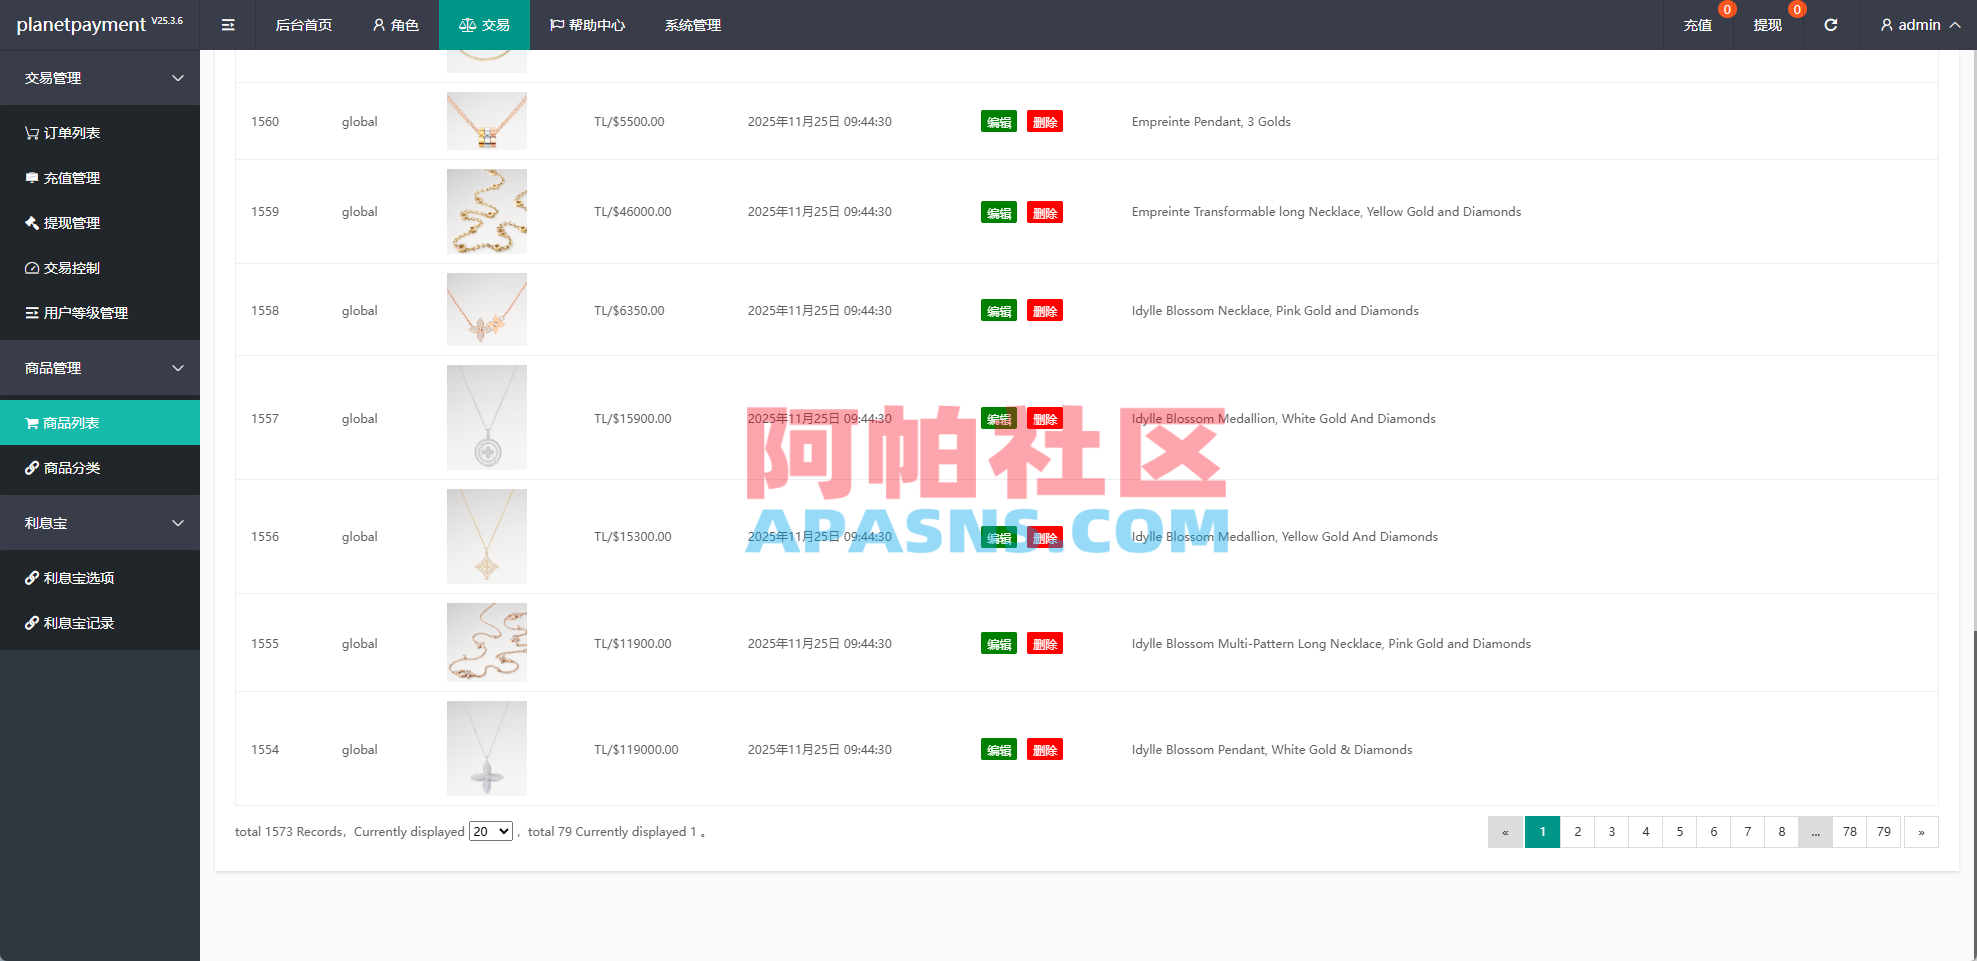This screenshot has width=1977, height=961.
Task: Go to pagination page 79
Action: 1883,832
